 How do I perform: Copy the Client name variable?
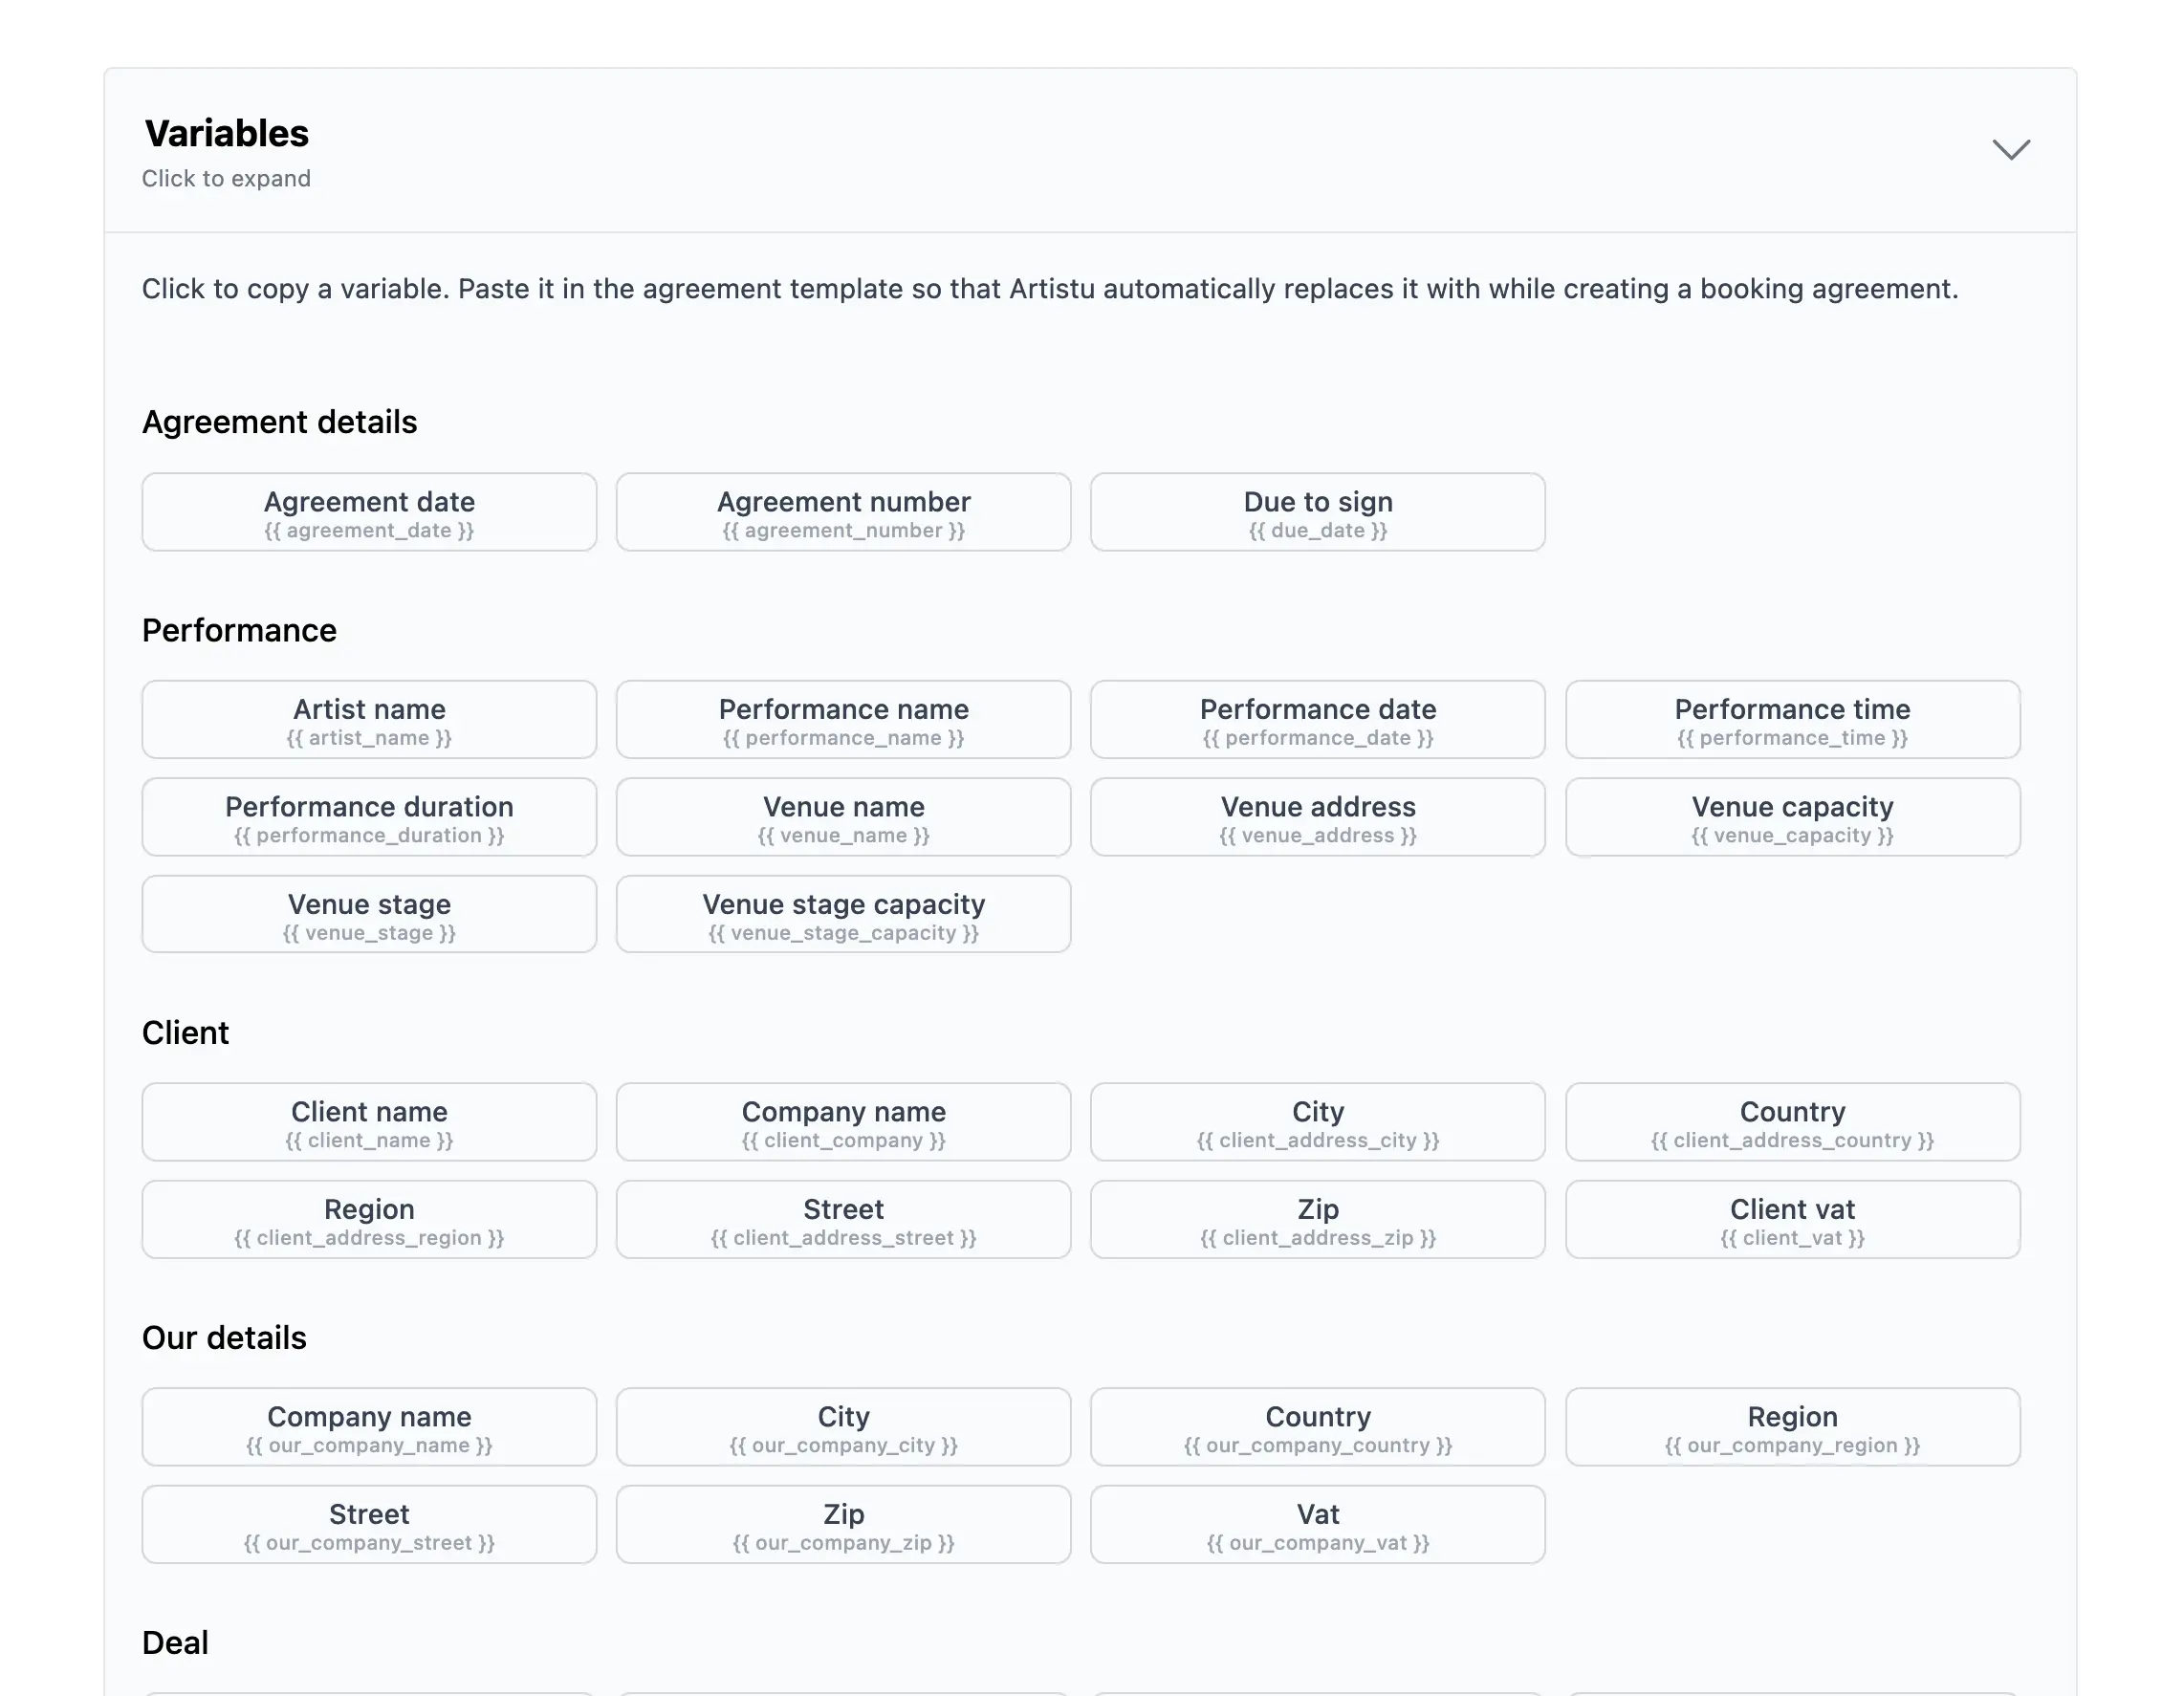(369, 1122)
